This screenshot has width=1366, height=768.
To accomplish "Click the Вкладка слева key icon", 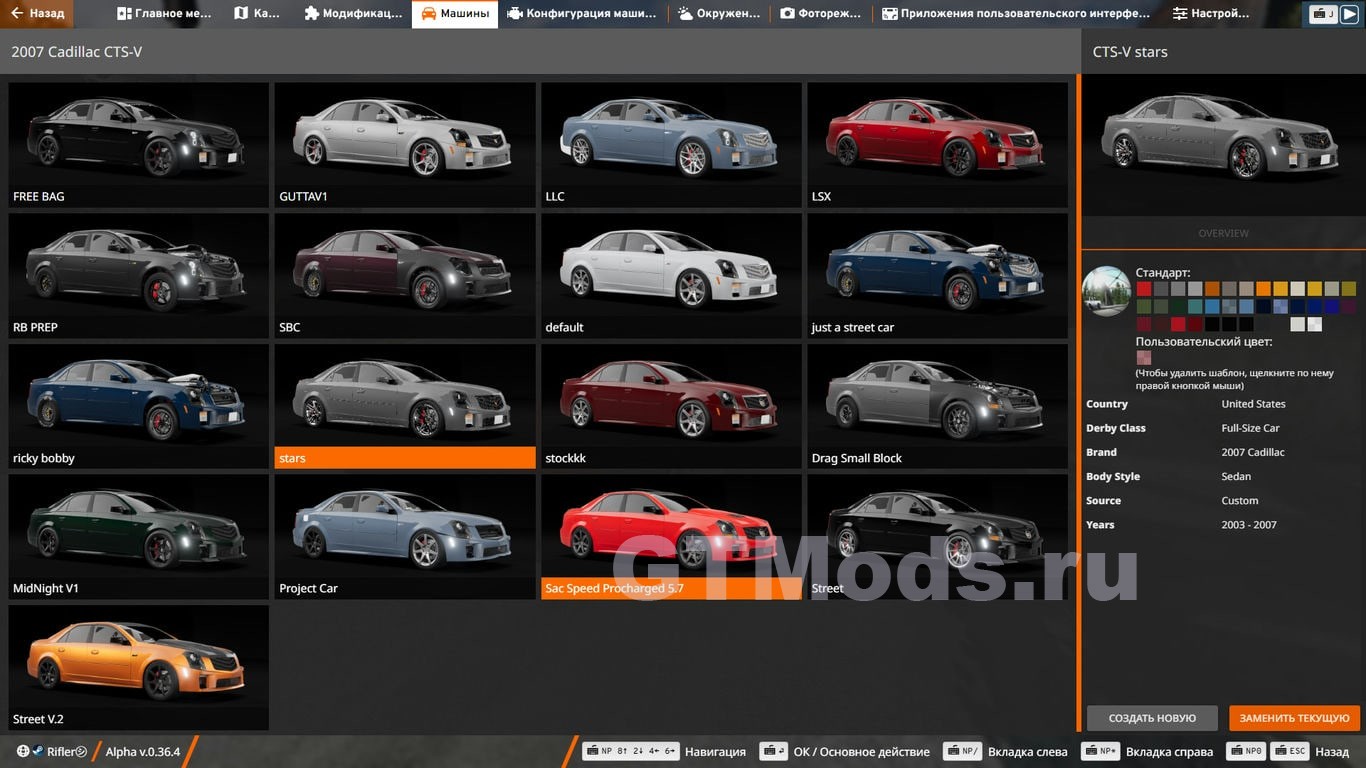I will click(962, 751).
